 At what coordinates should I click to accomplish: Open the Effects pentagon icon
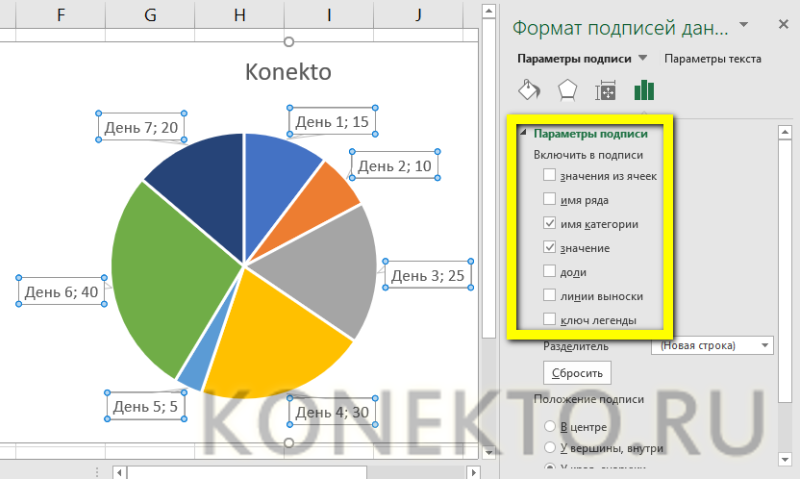(x=567, y=90)
